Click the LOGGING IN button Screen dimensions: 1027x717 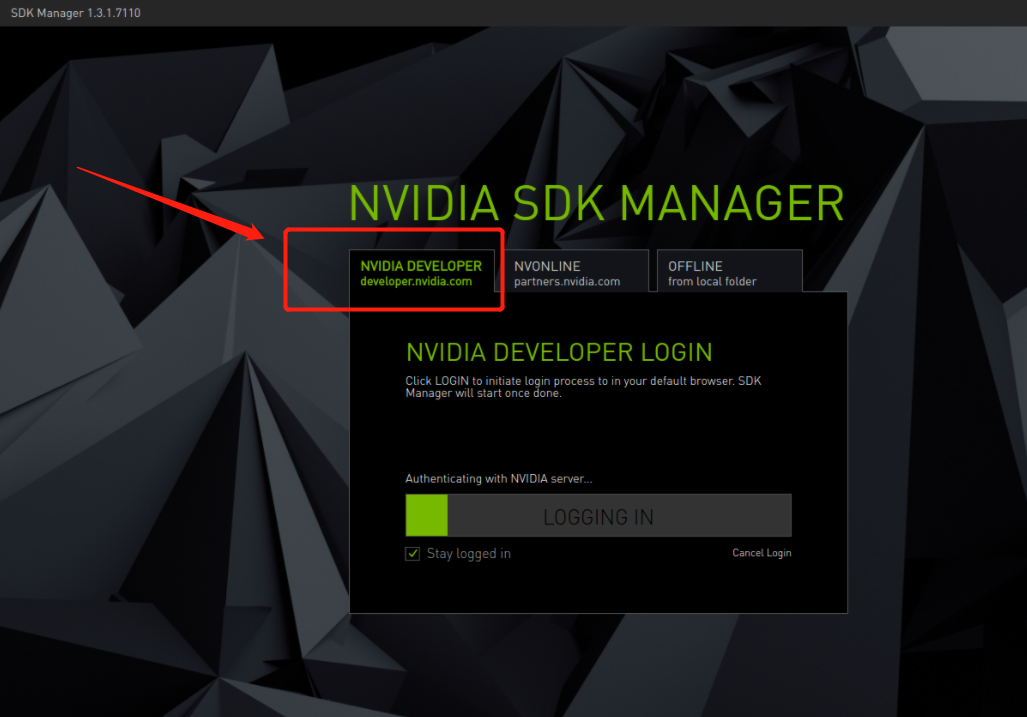[599, 516]
